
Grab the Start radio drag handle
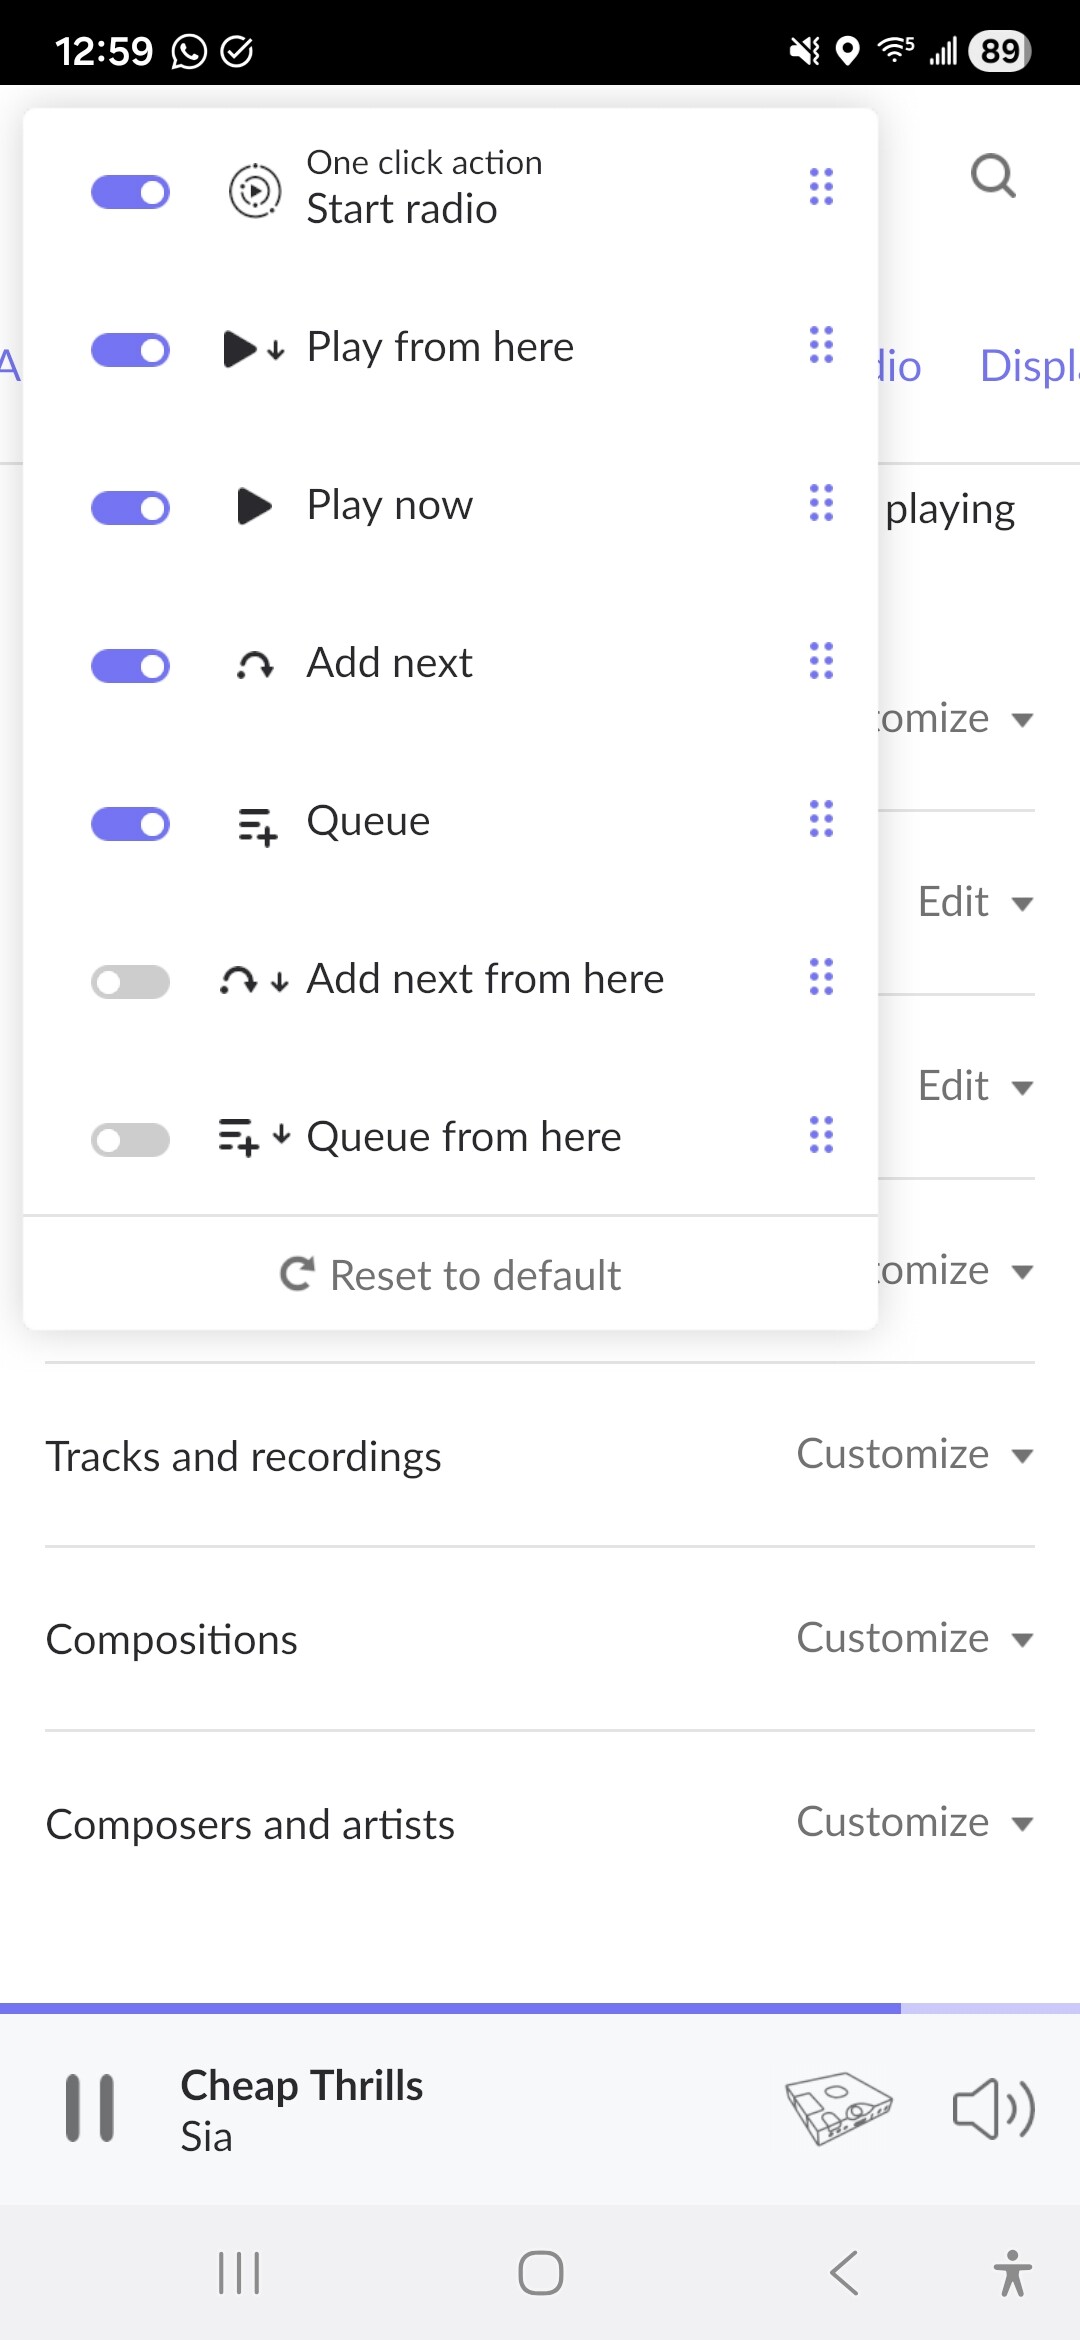(821, 187)
